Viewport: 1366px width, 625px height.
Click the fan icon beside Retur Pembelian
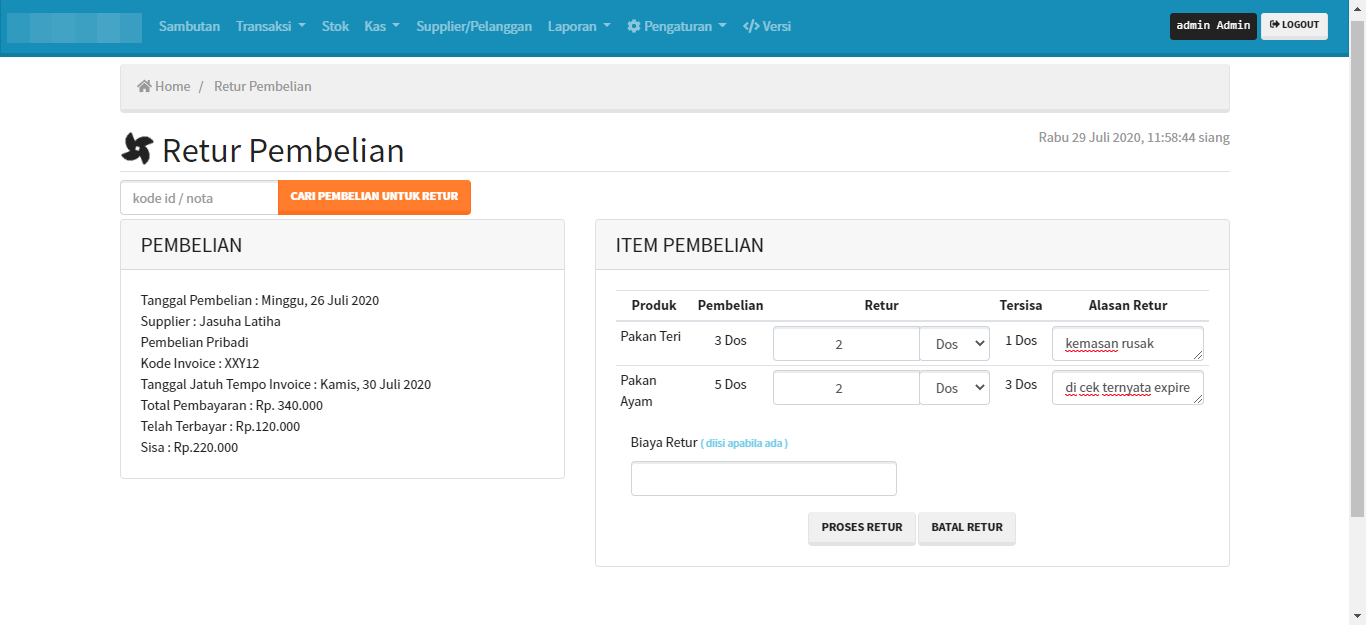pos(137,150)
